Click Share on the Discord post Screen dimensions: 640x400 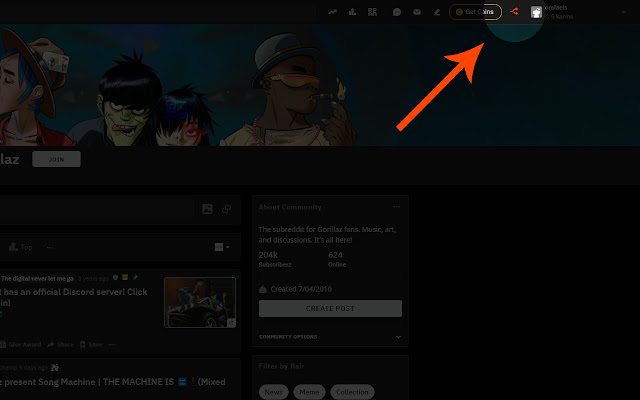click(60, 344)
